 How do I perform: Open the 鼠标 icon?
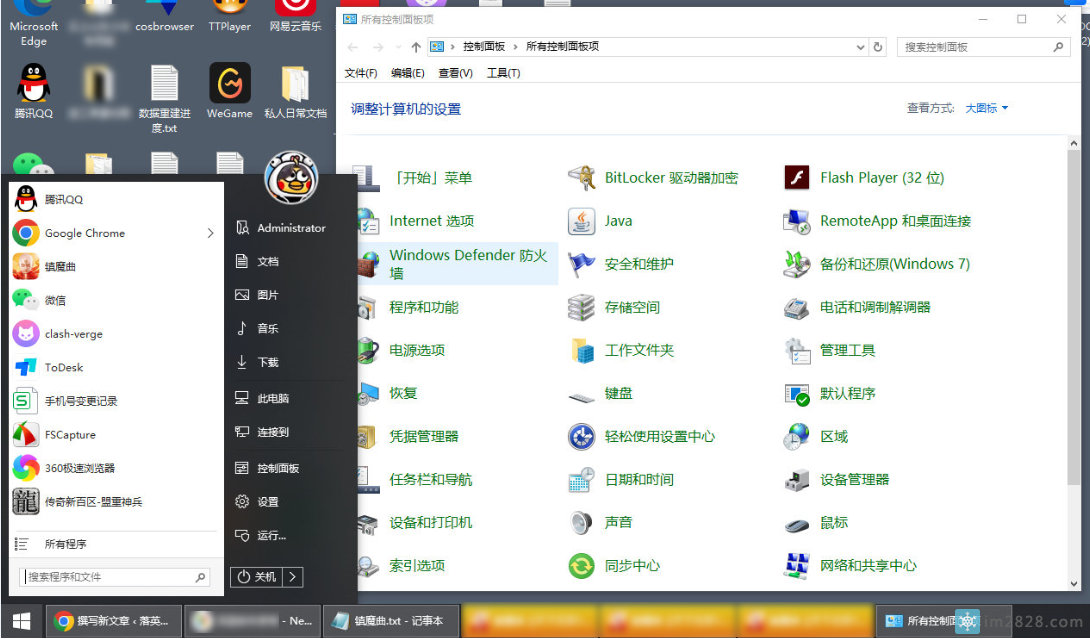(797, 523)
